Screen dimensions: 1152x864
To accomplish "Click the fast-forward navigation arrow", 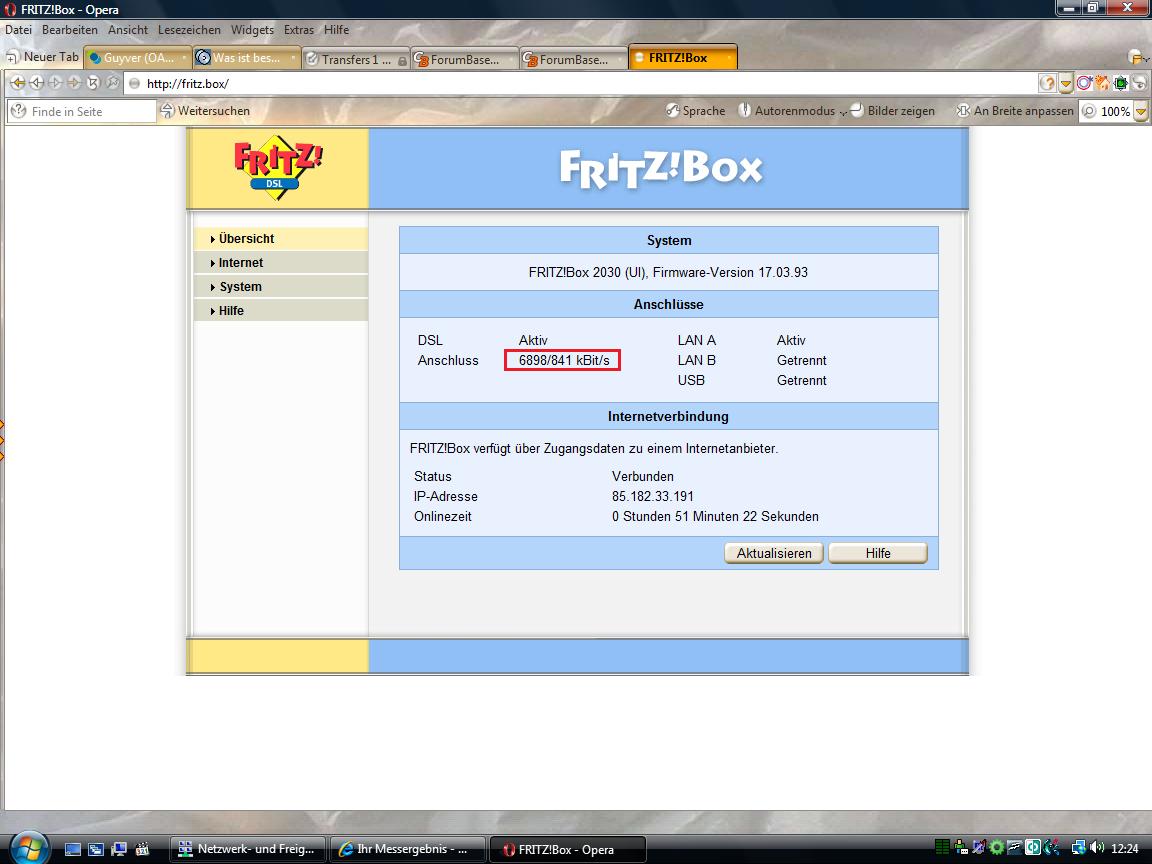I will (74, 83).
